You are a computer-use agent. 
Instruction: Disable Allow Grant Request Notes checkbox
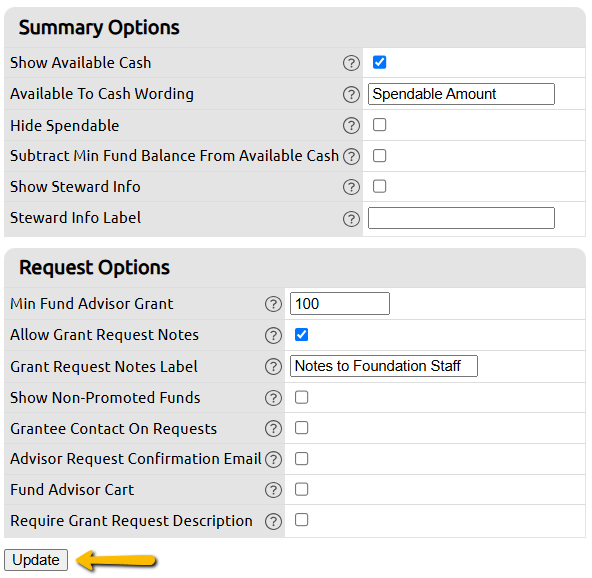301,334
